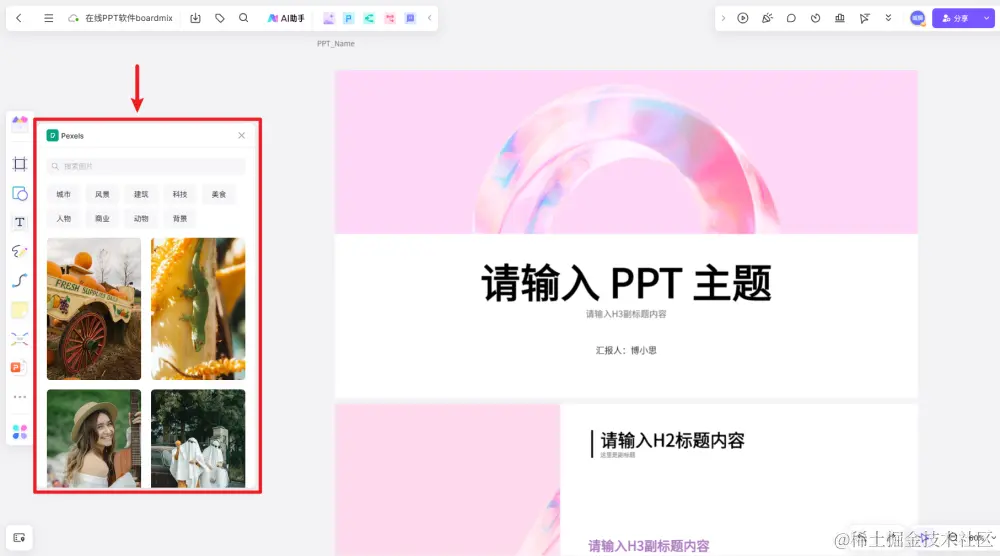The height and width of the screenshot is (556, 1000).
Task: Click the Pexels logo title
Action: [x=66, y=136]
